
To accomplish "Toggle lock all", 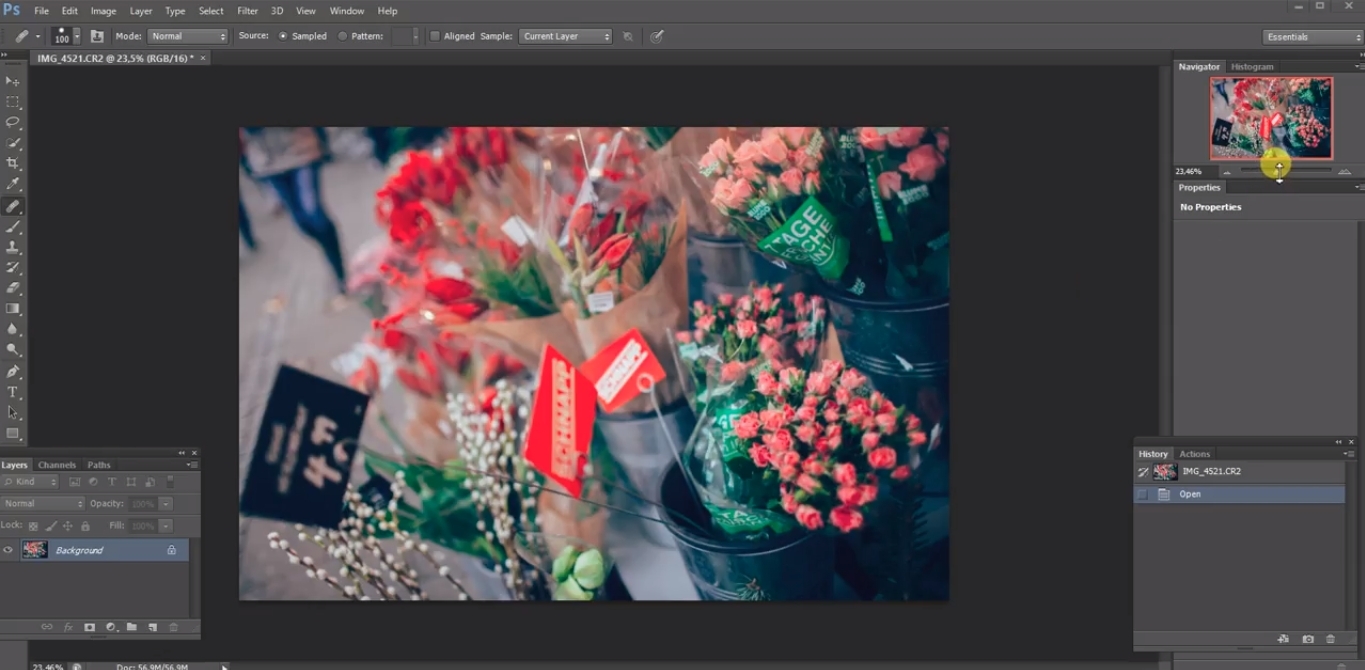I will point(85,526).
